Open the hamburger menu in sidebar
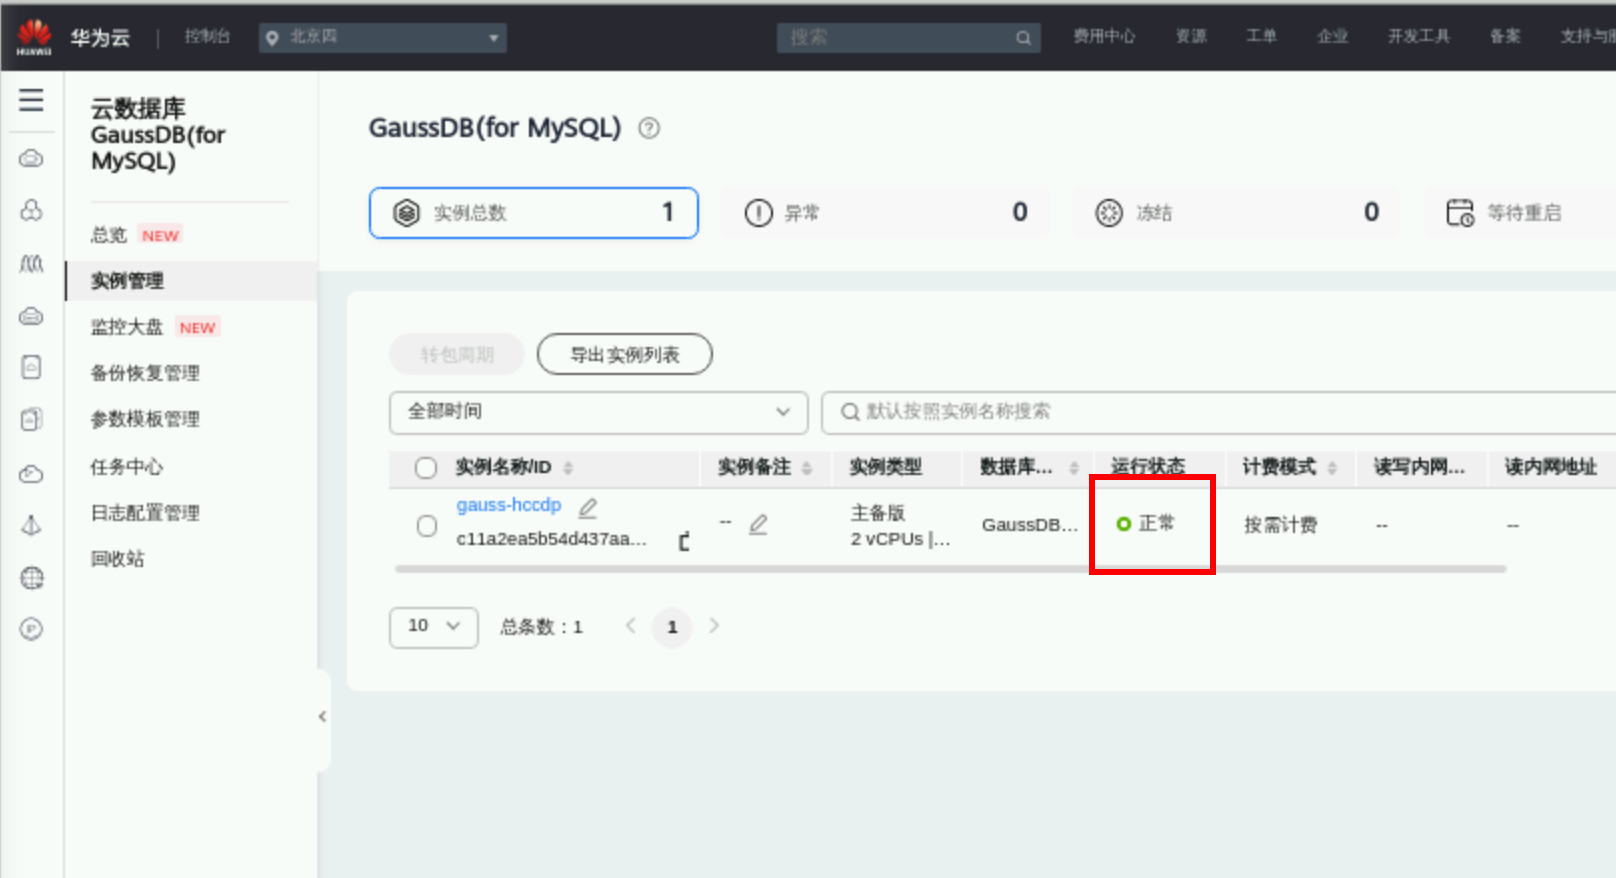 [31, 99]
